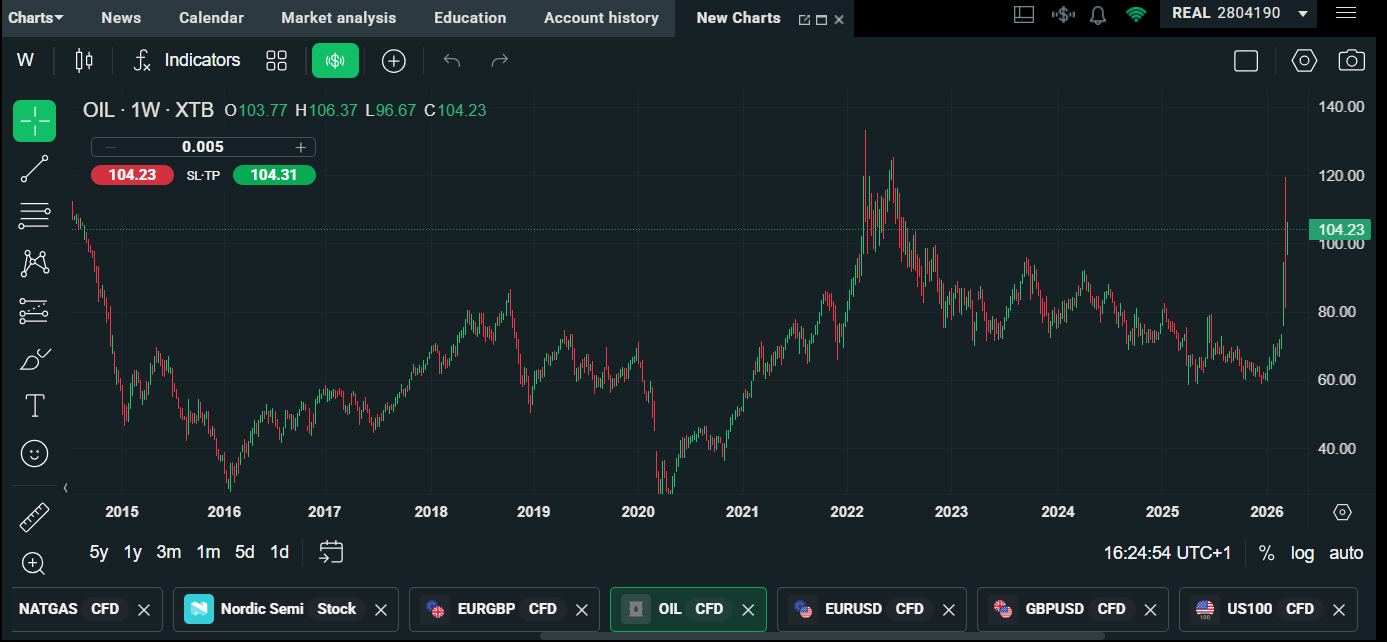The image size is (1387, 642).
Task: Click the green 104.31 buy button
Action: point(274,175)
